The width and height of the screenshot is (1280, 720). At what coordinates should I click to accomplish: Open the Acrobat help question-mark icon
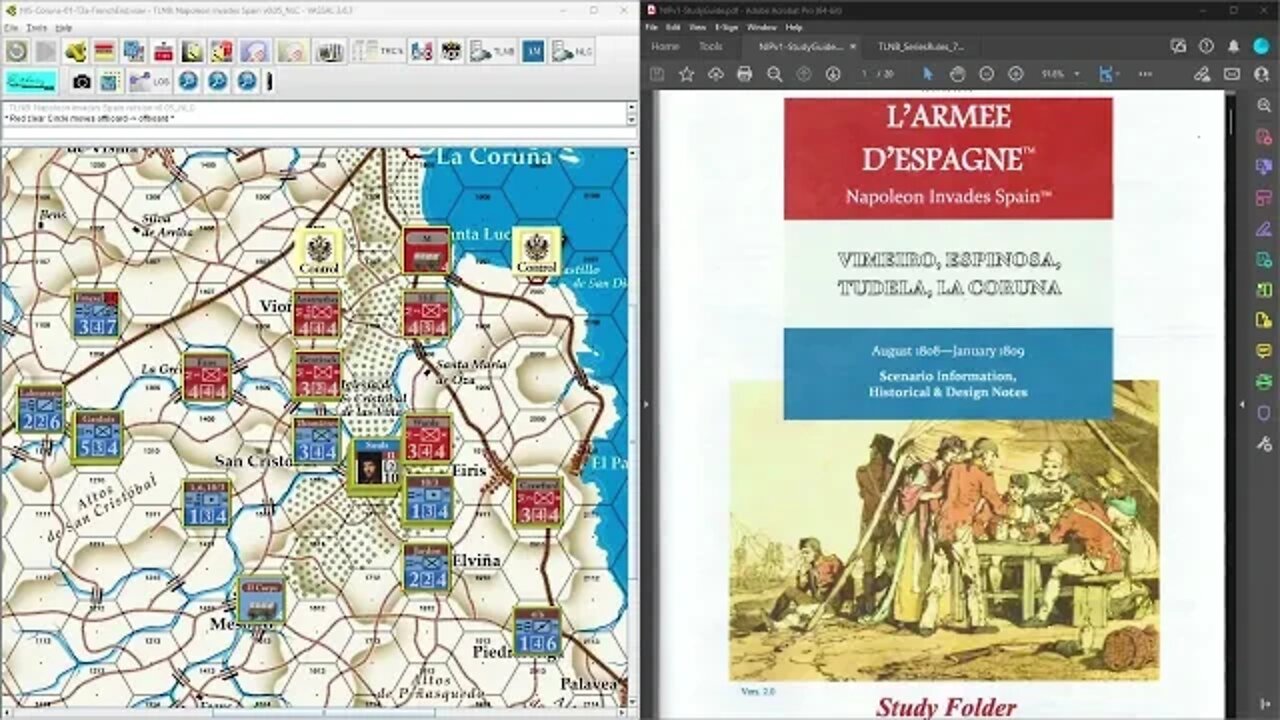point(1206,46)
